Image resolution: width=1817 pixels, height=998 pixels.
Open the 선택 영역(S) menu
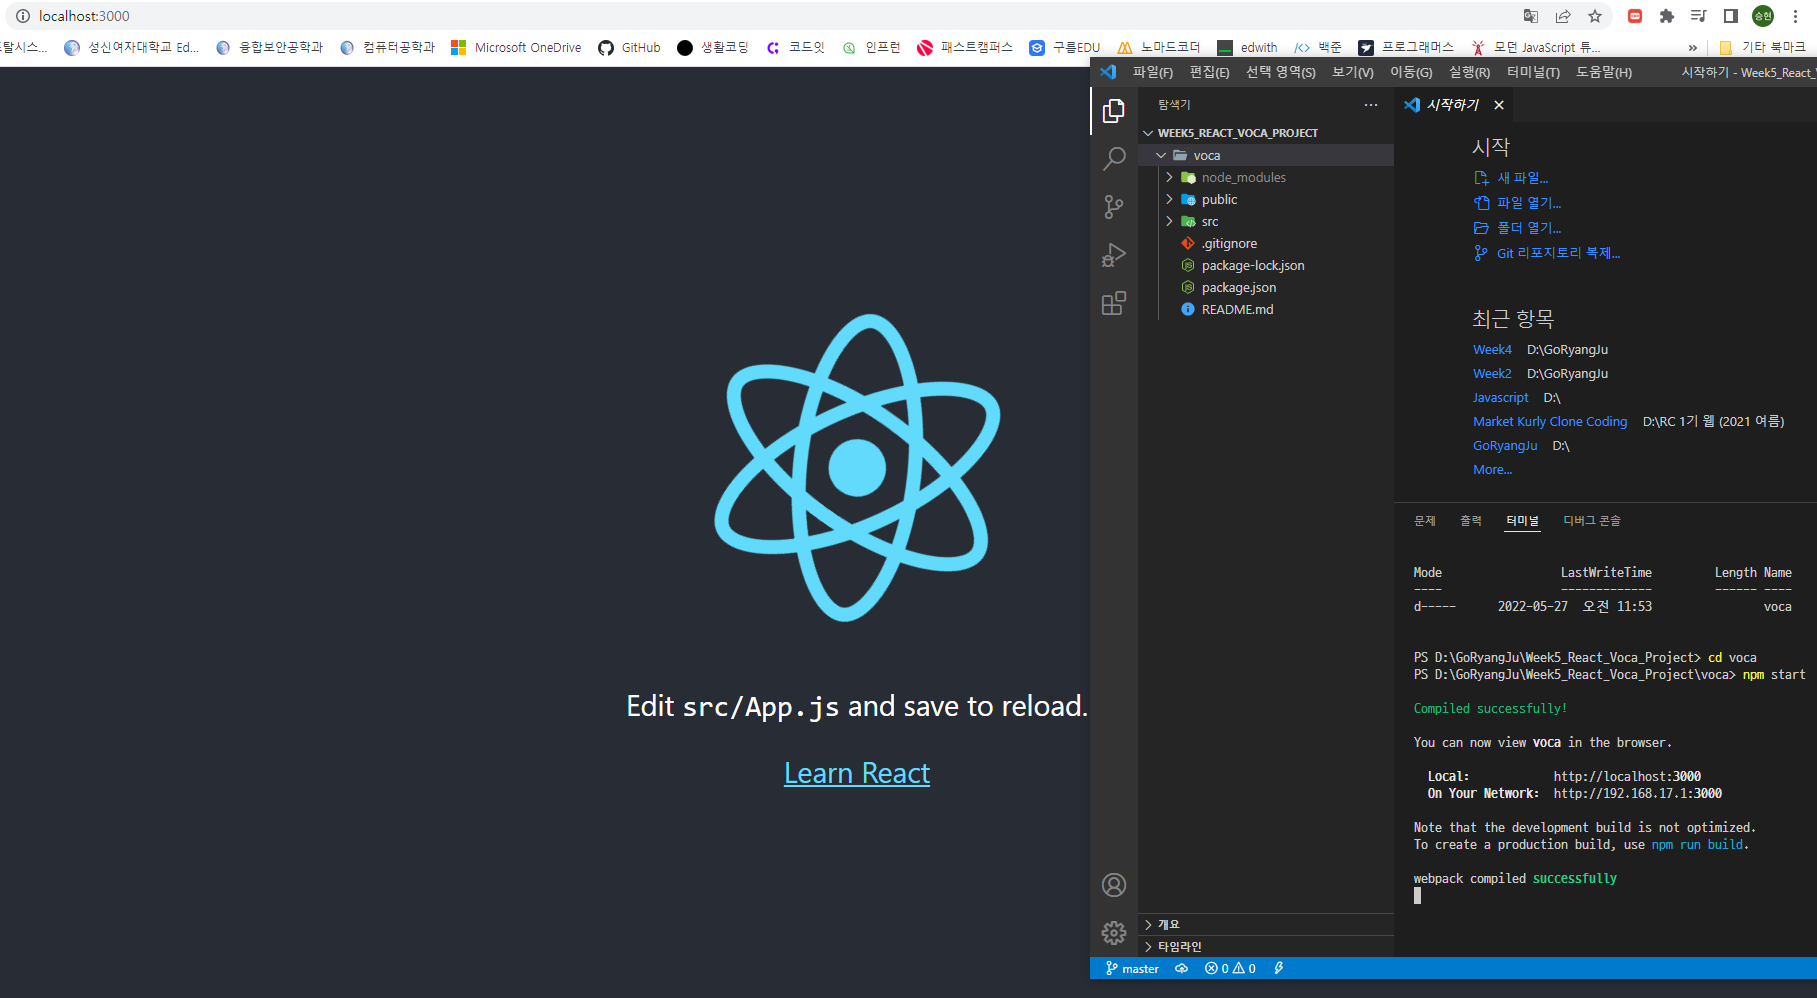pos(1280,72)
